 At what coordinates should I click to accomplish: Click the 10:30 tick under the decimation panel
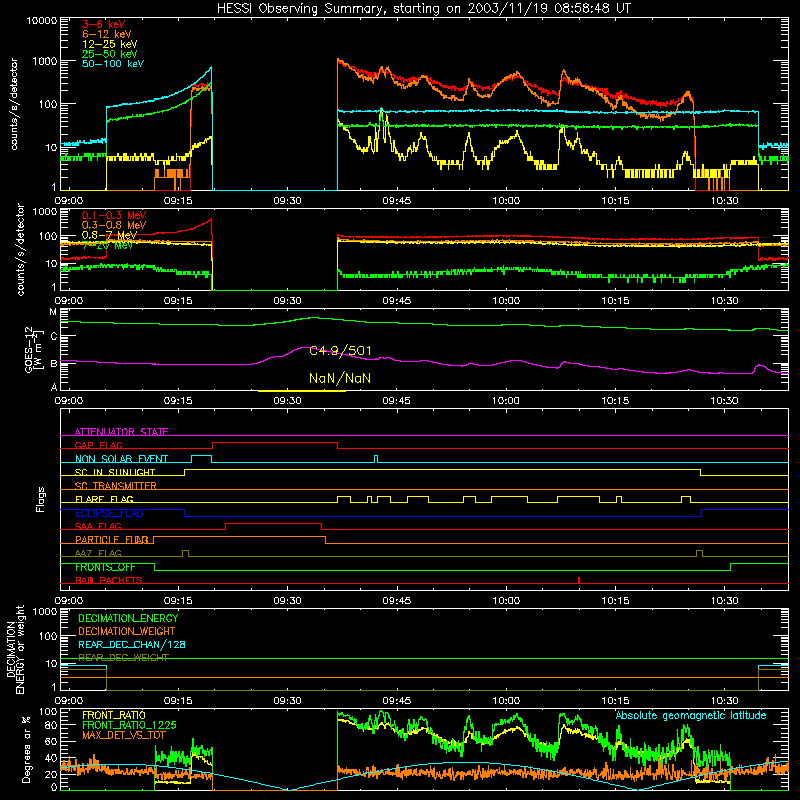724,701
